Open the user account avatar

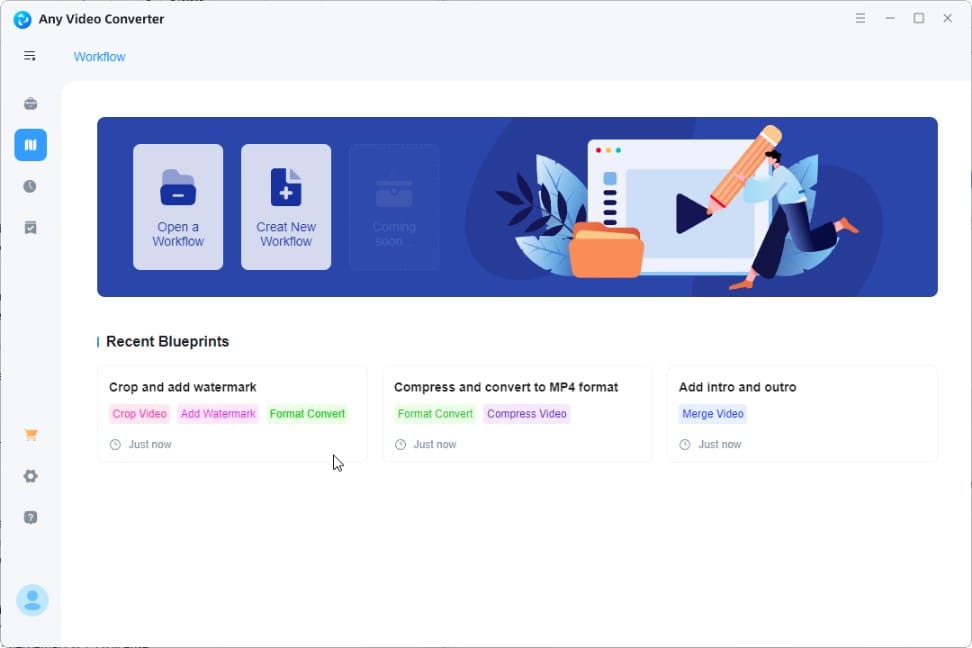click(x=32, y=600)
